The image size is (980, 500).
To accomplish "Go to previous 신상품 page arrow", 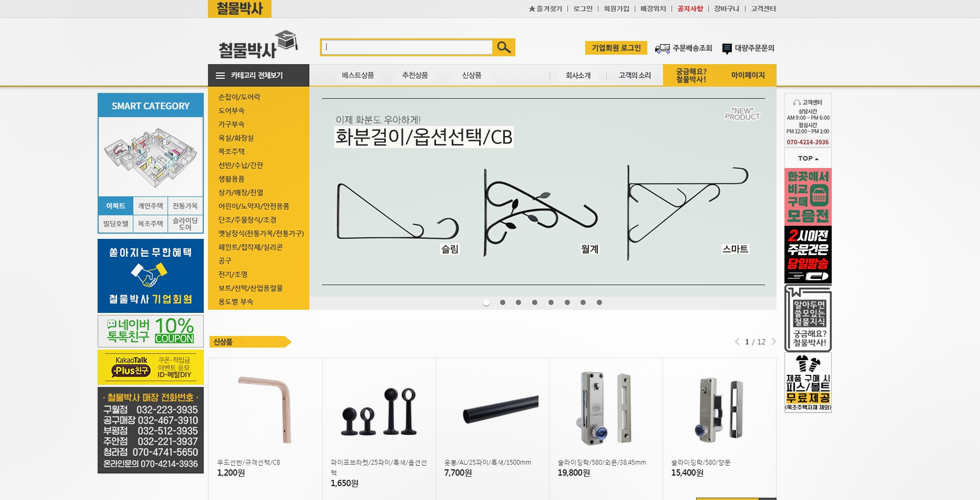I will 737,342.
